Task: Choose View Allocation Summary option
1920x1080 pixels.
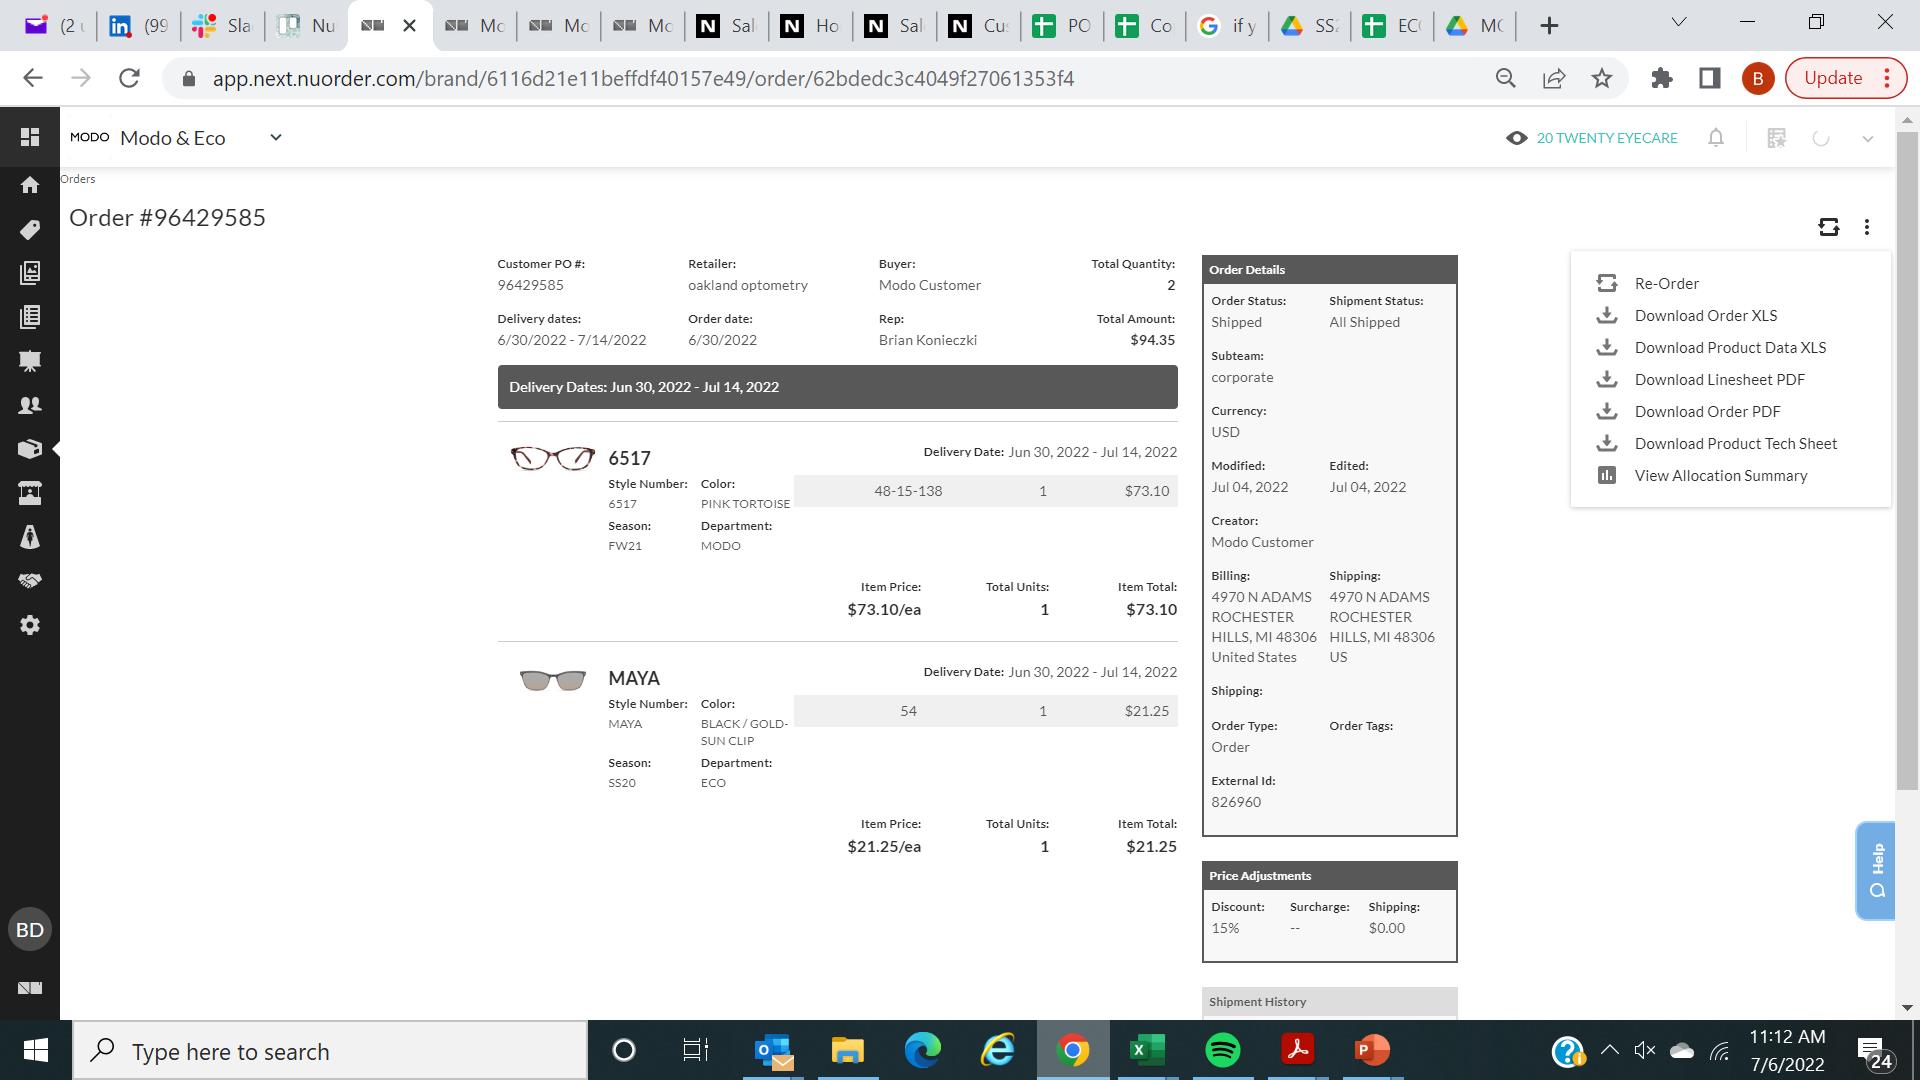Action: click(x=1720, y=475)
